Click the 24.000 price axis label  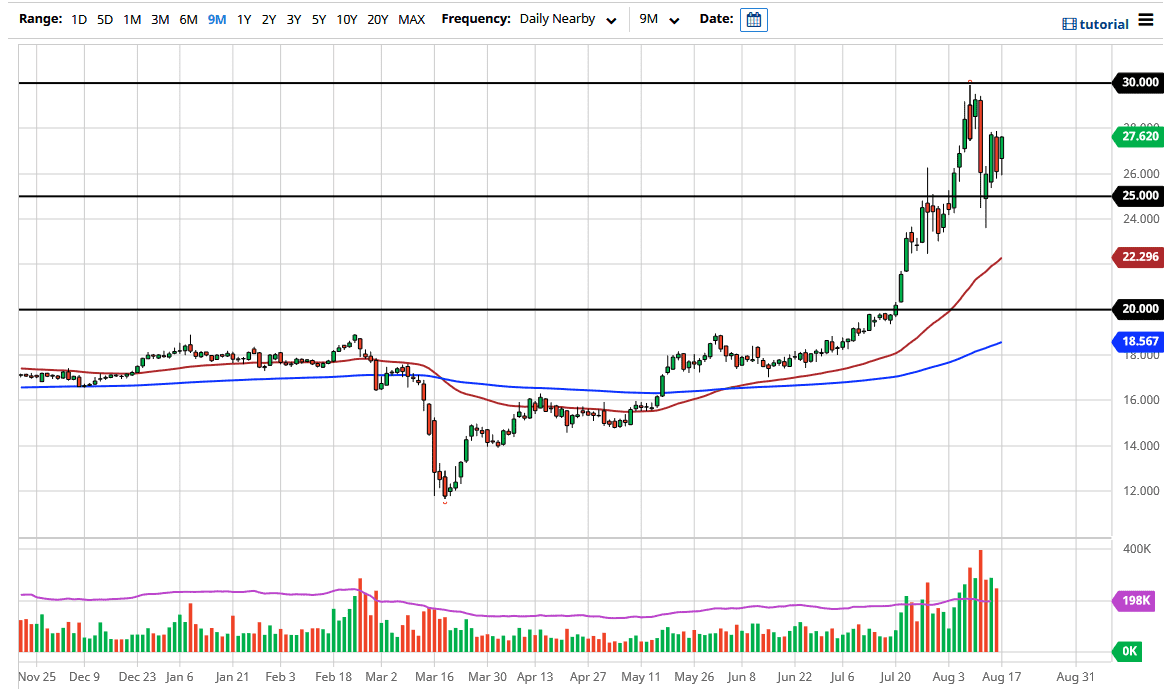tap(1141, 219)
